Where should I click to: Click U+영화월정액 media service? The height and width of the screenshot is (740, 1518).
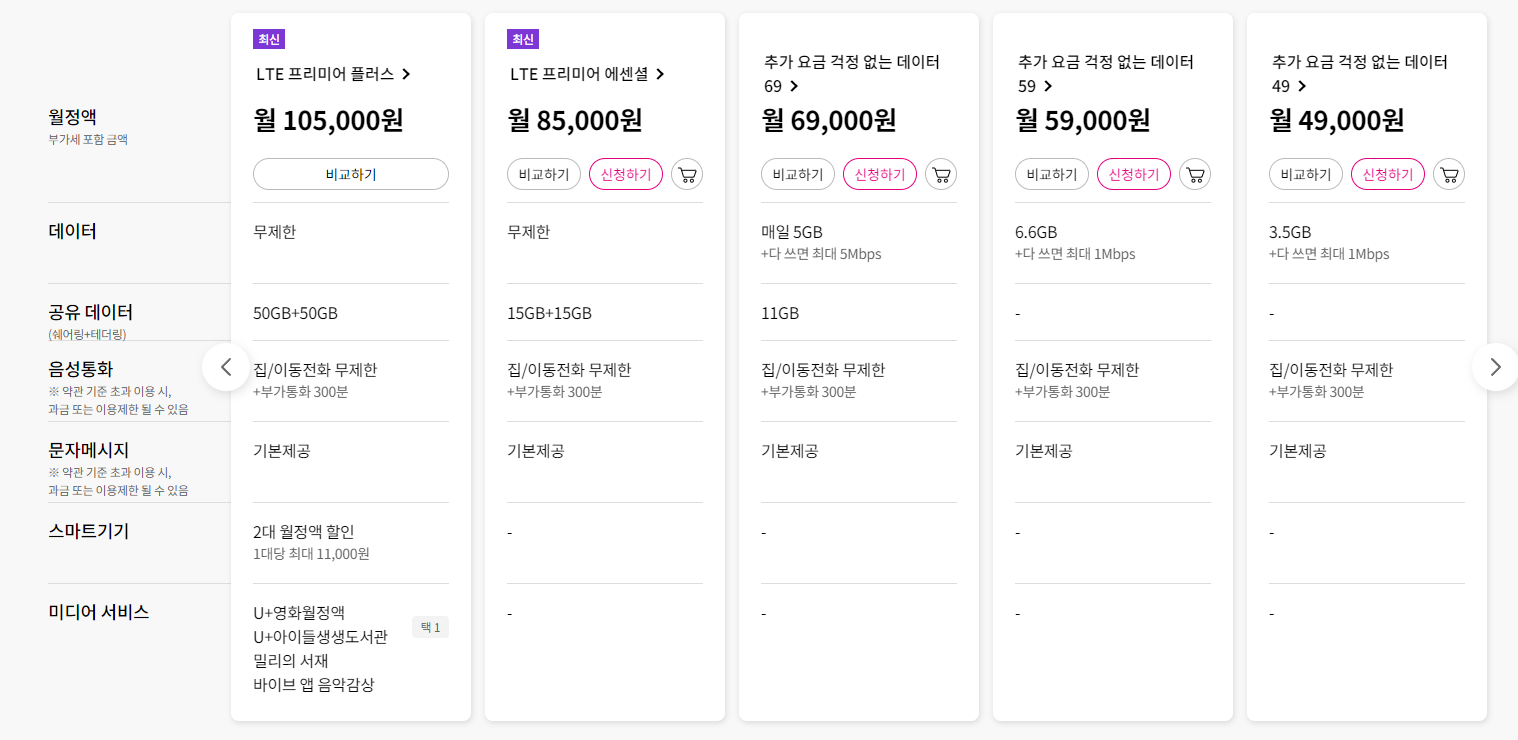pyautogui.click(x=299, y=612)
